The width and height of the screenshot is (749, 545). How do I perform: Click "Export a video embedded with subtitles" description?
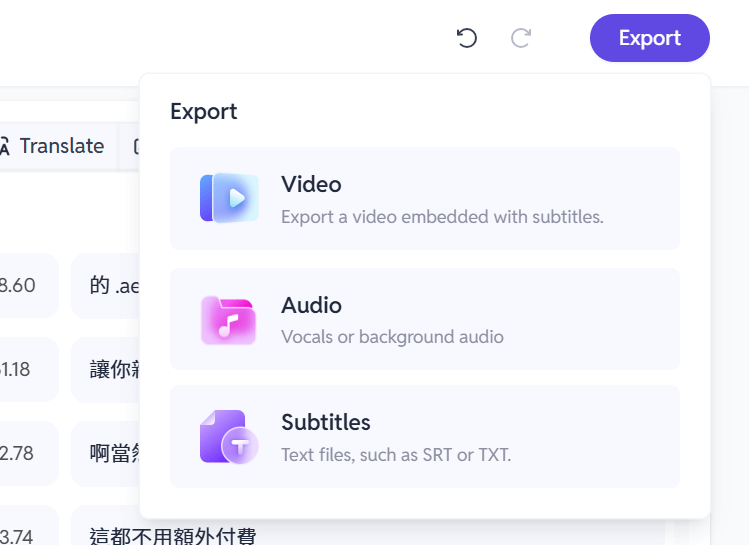[442, 216]
